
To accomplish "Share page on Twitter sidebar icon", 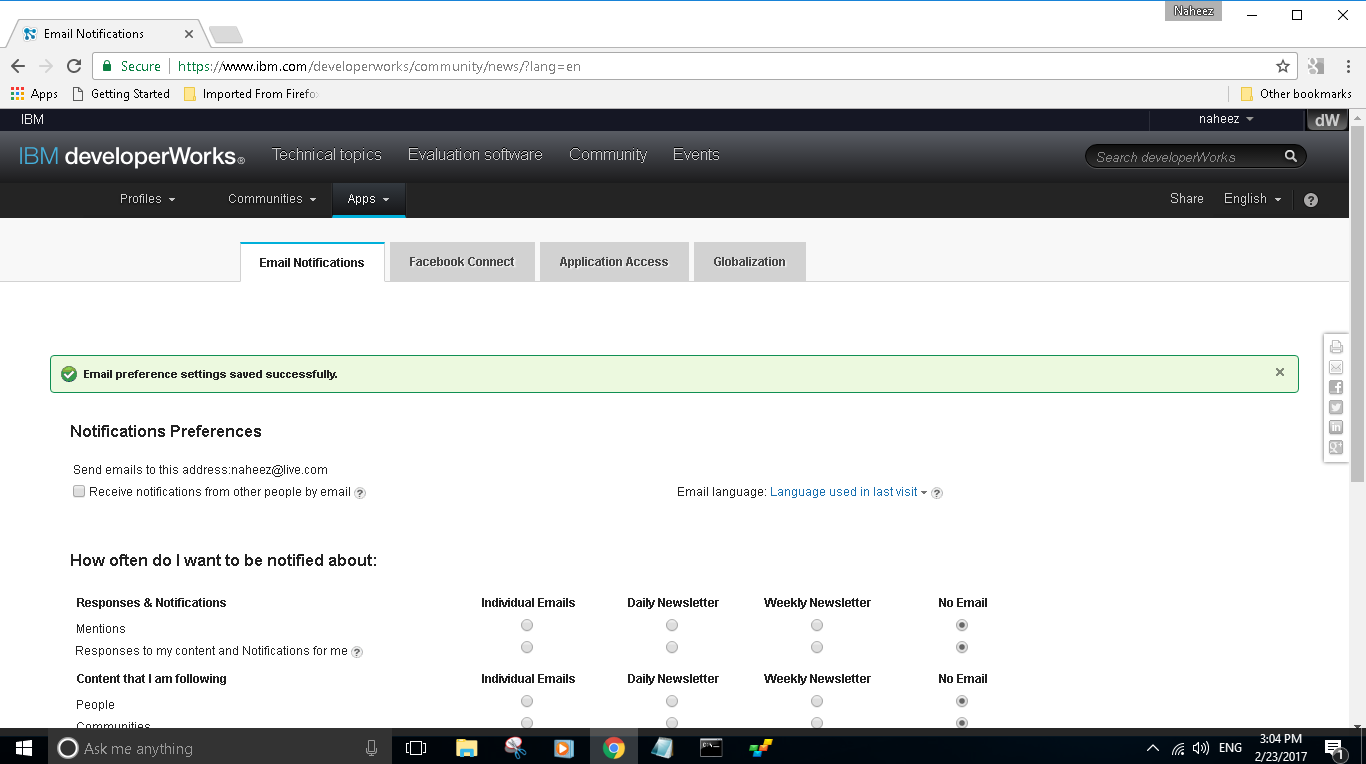I will tap(1336, 407).
